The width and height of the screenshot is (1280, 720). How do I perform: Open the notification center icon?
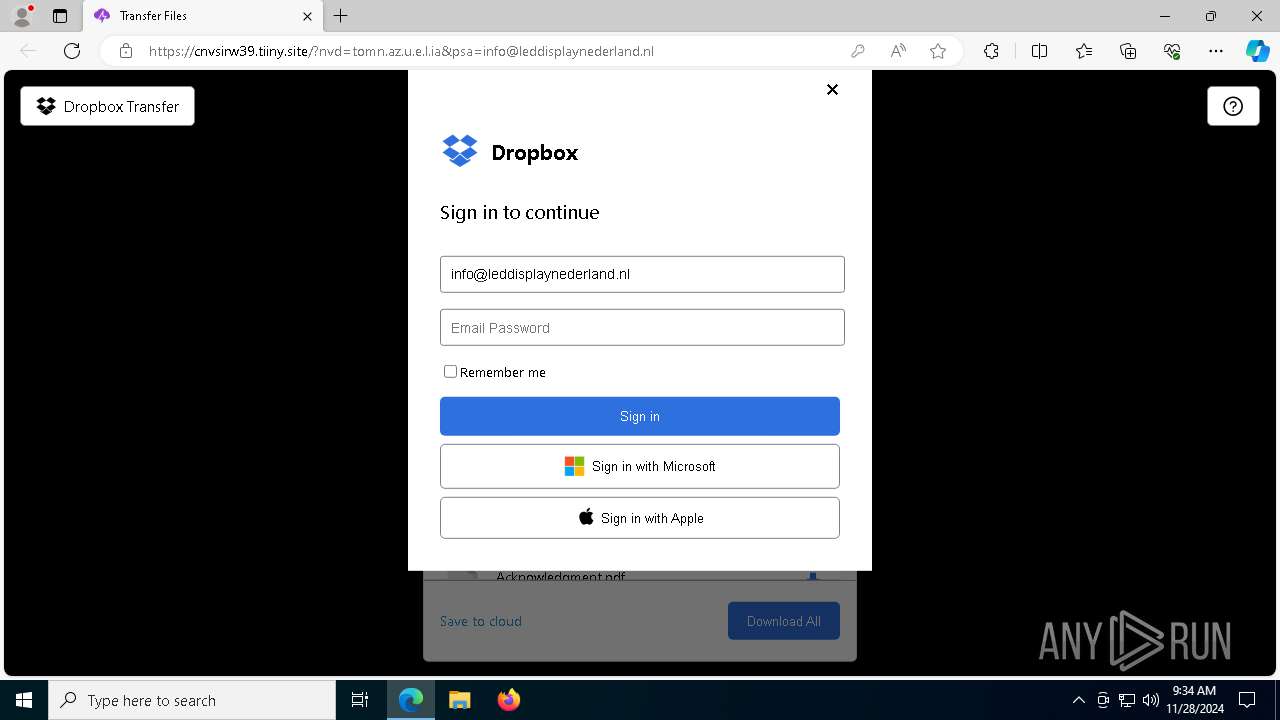pos(1247,700)
